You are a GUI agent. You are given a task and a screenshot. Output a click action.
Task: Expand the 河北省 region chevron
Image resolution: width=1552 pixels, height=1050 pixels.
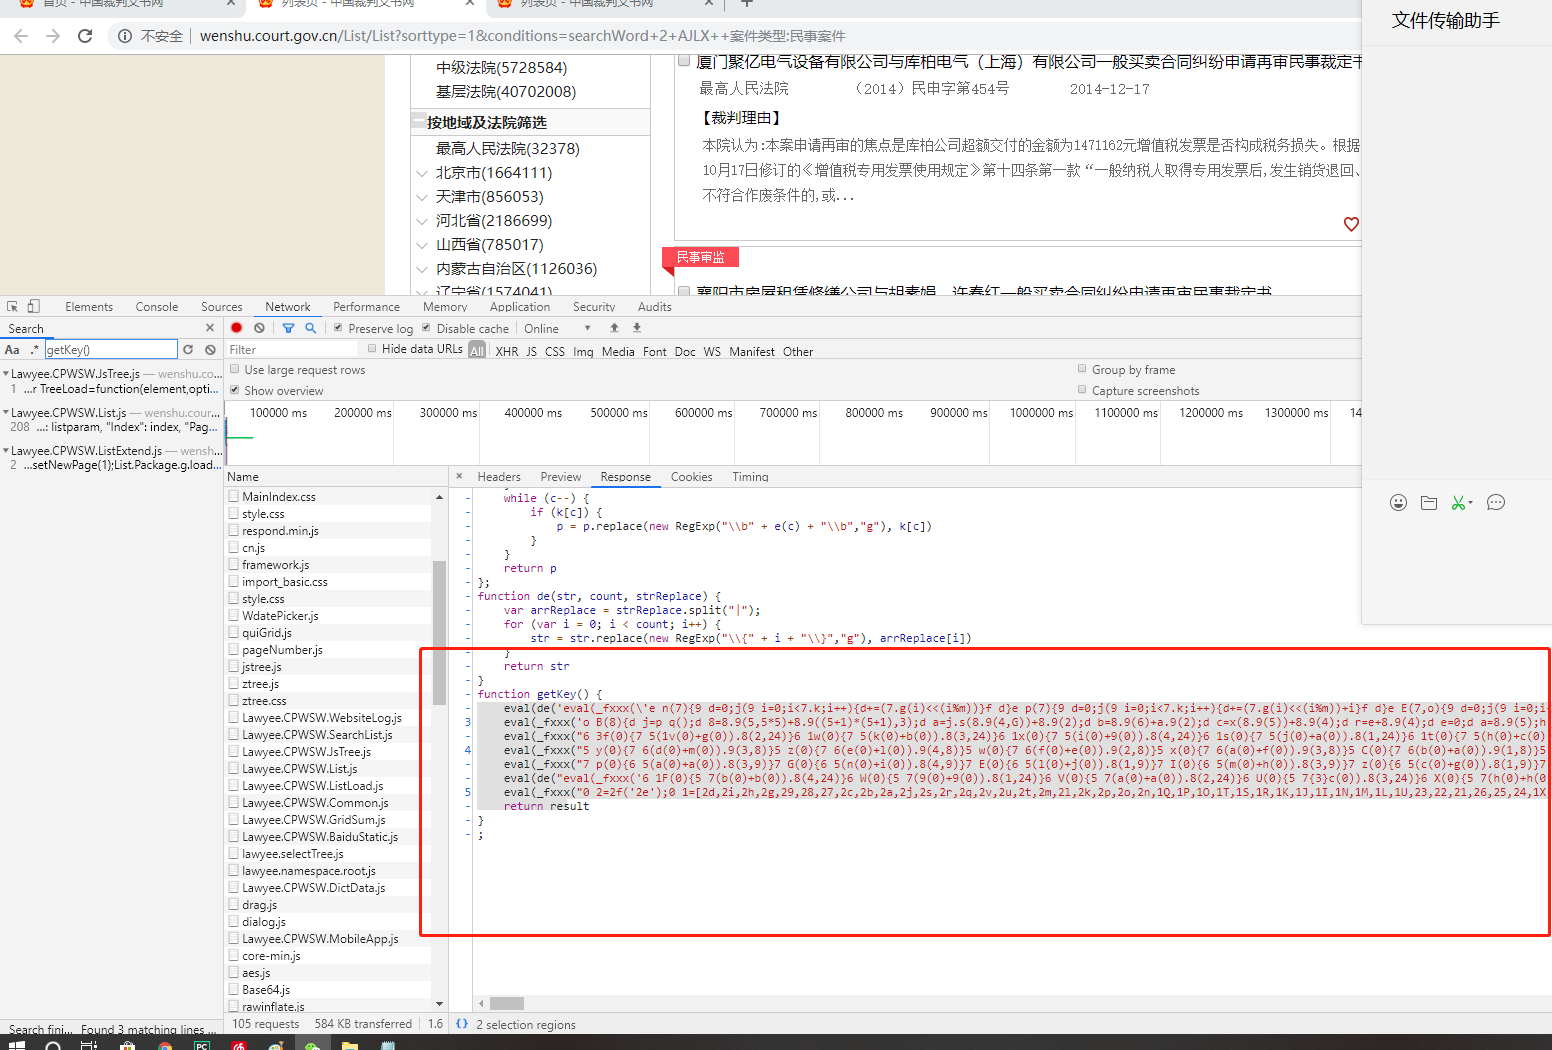[x=422, y=221]
